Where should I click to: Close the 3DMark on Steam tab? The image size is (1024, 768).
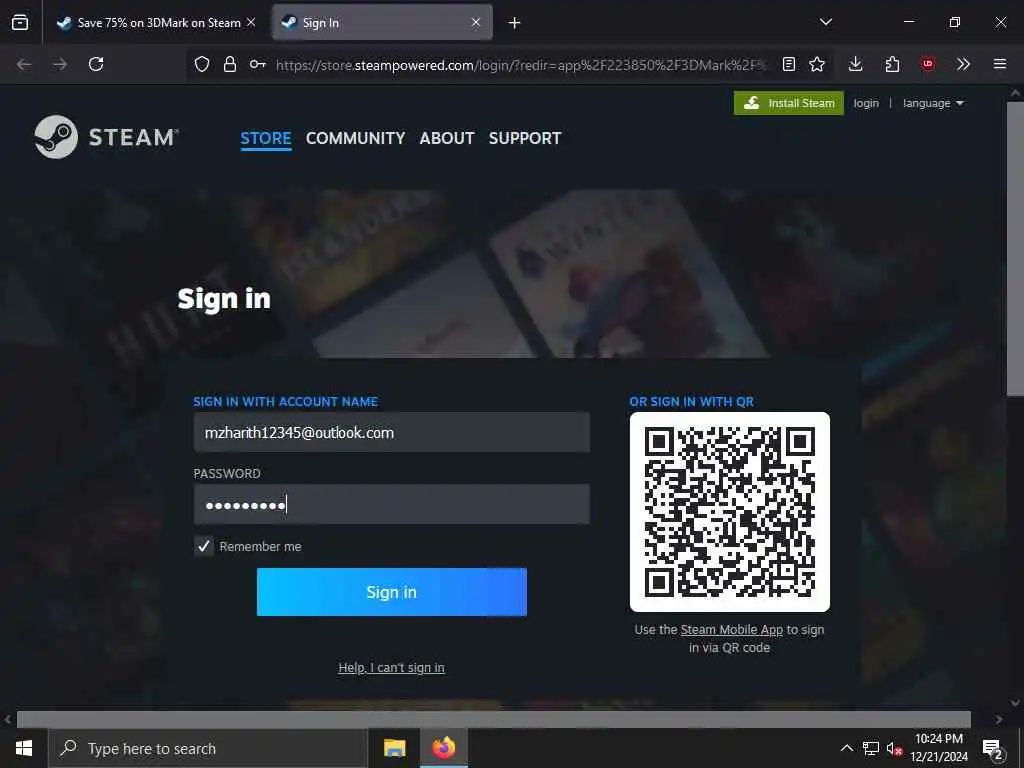click(x=251, y=22)
